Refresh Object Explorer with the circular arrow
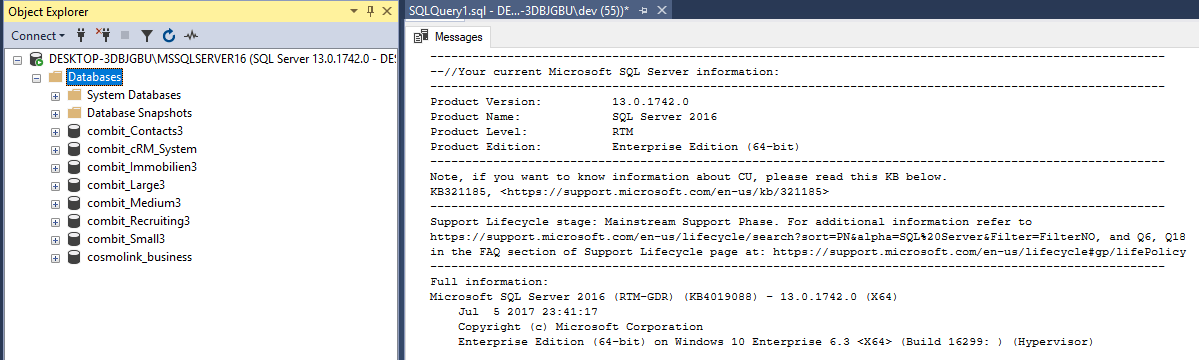This screenshot has height=360, width=1199. [169, 35]
